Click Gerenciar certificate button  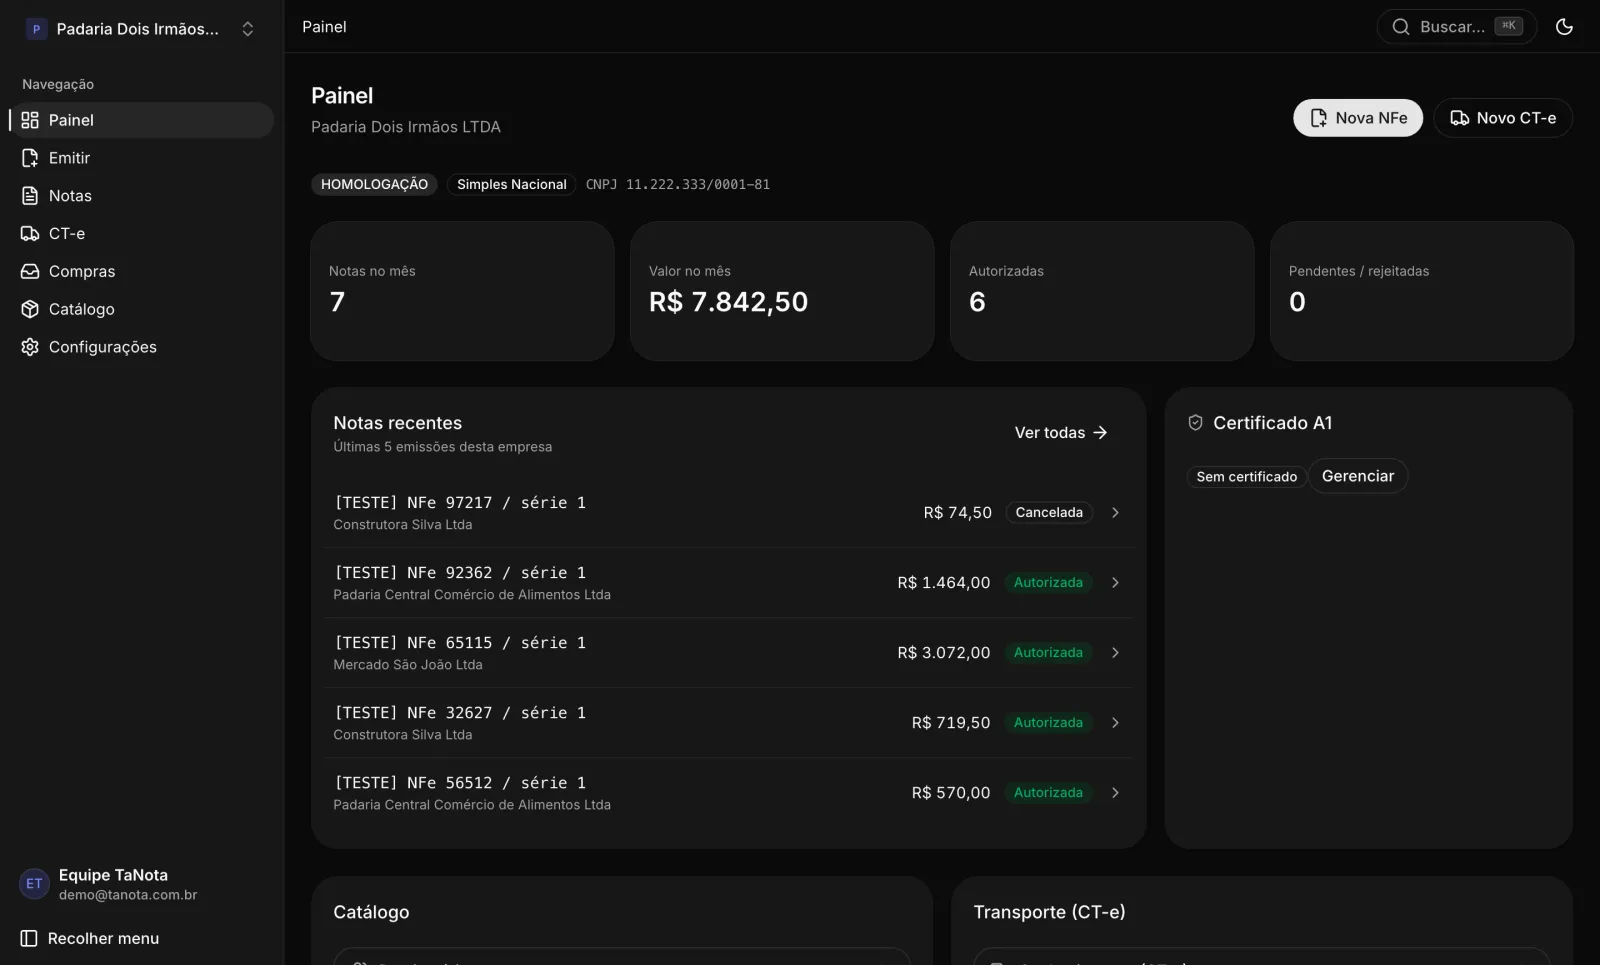1358,476
